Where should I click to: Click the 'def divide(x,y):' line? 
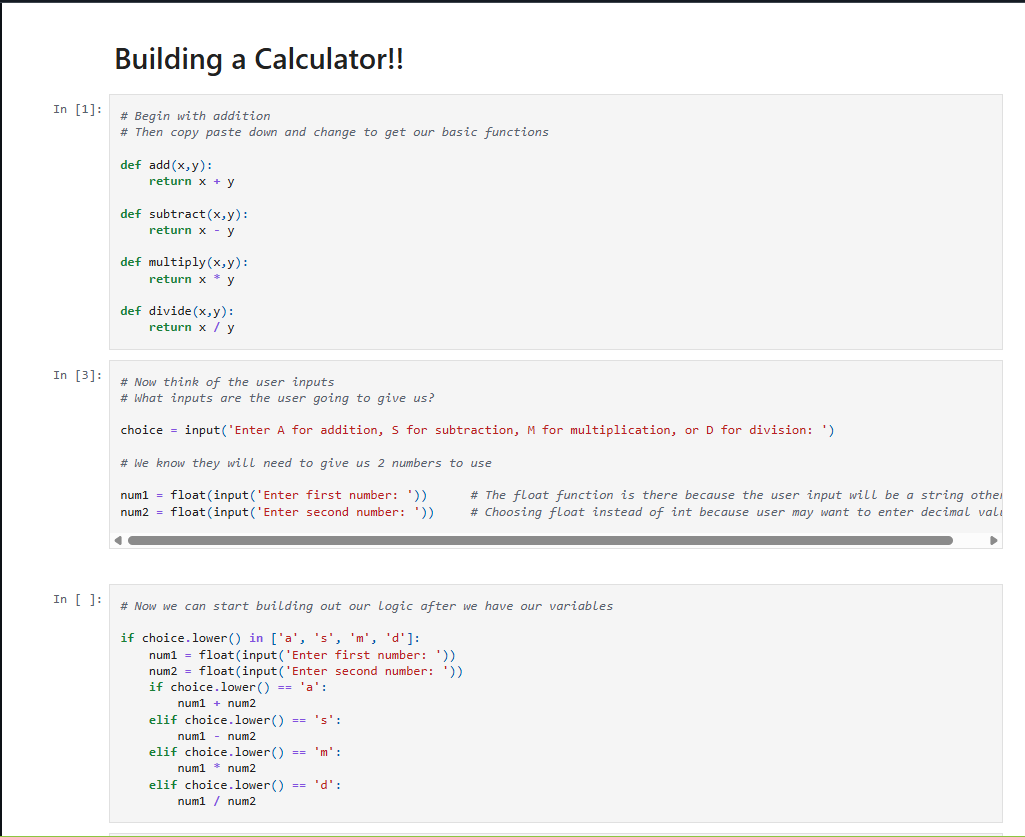(177, 311)
